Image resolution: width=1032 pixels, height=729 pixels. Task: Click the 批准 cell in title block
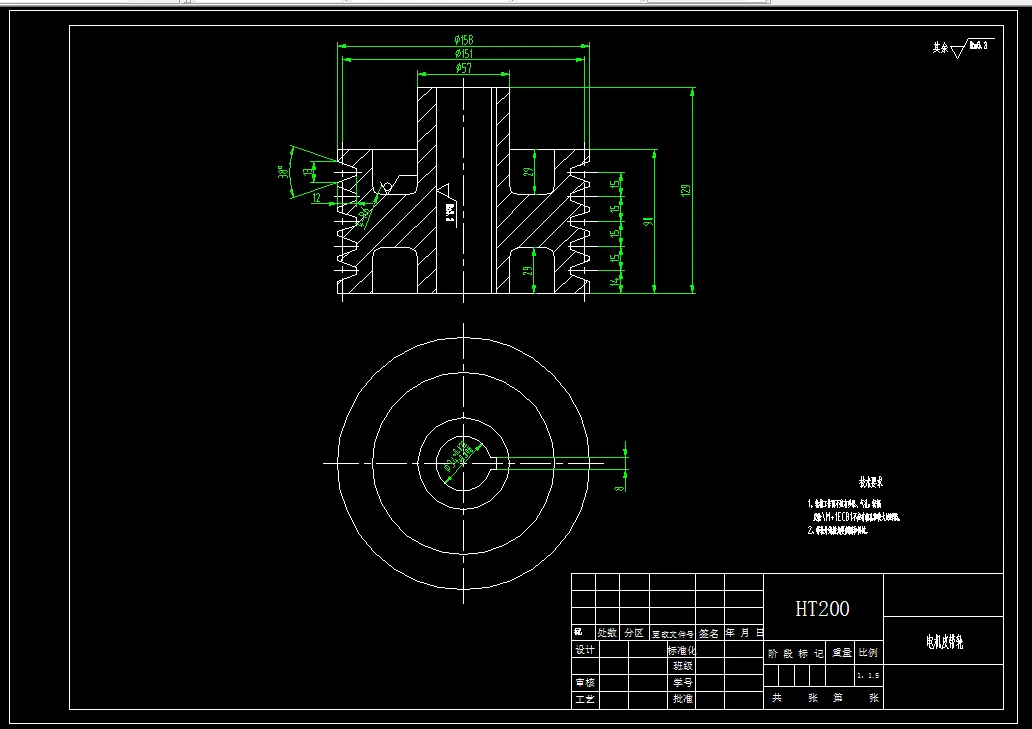coord(683,699)
